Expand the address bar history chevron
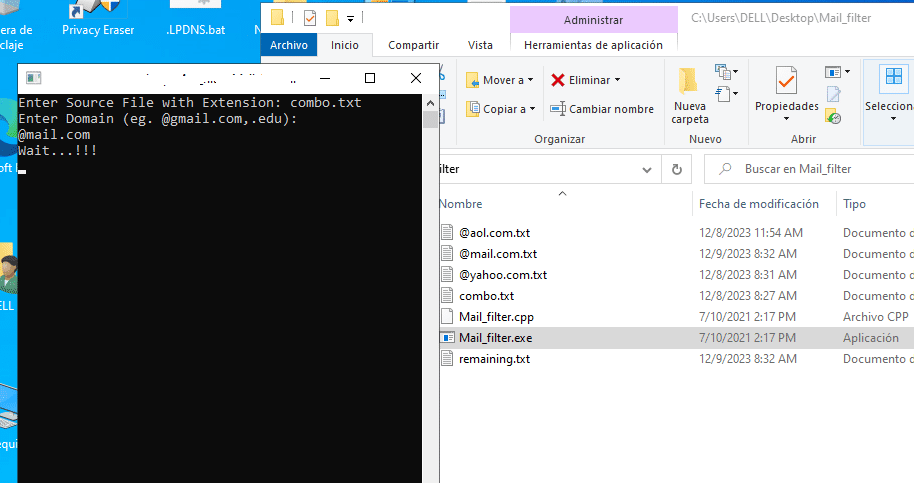914x483 pixels. click(646, 170)
